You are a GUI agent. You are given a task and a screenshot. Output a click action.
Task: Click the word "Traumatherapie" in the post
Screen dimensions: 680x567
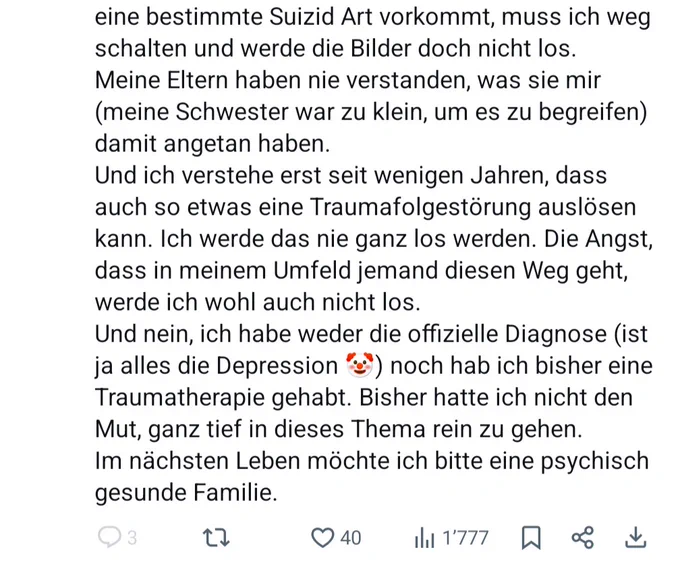click(180, 398)
